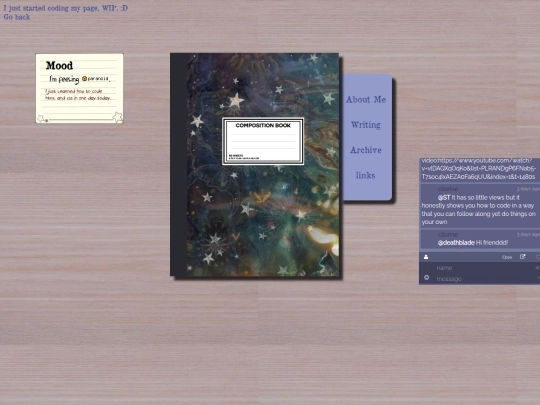The width and height of the screenshot is (540, 405).
Task: Open the About Me page
Action: [366, 100]
